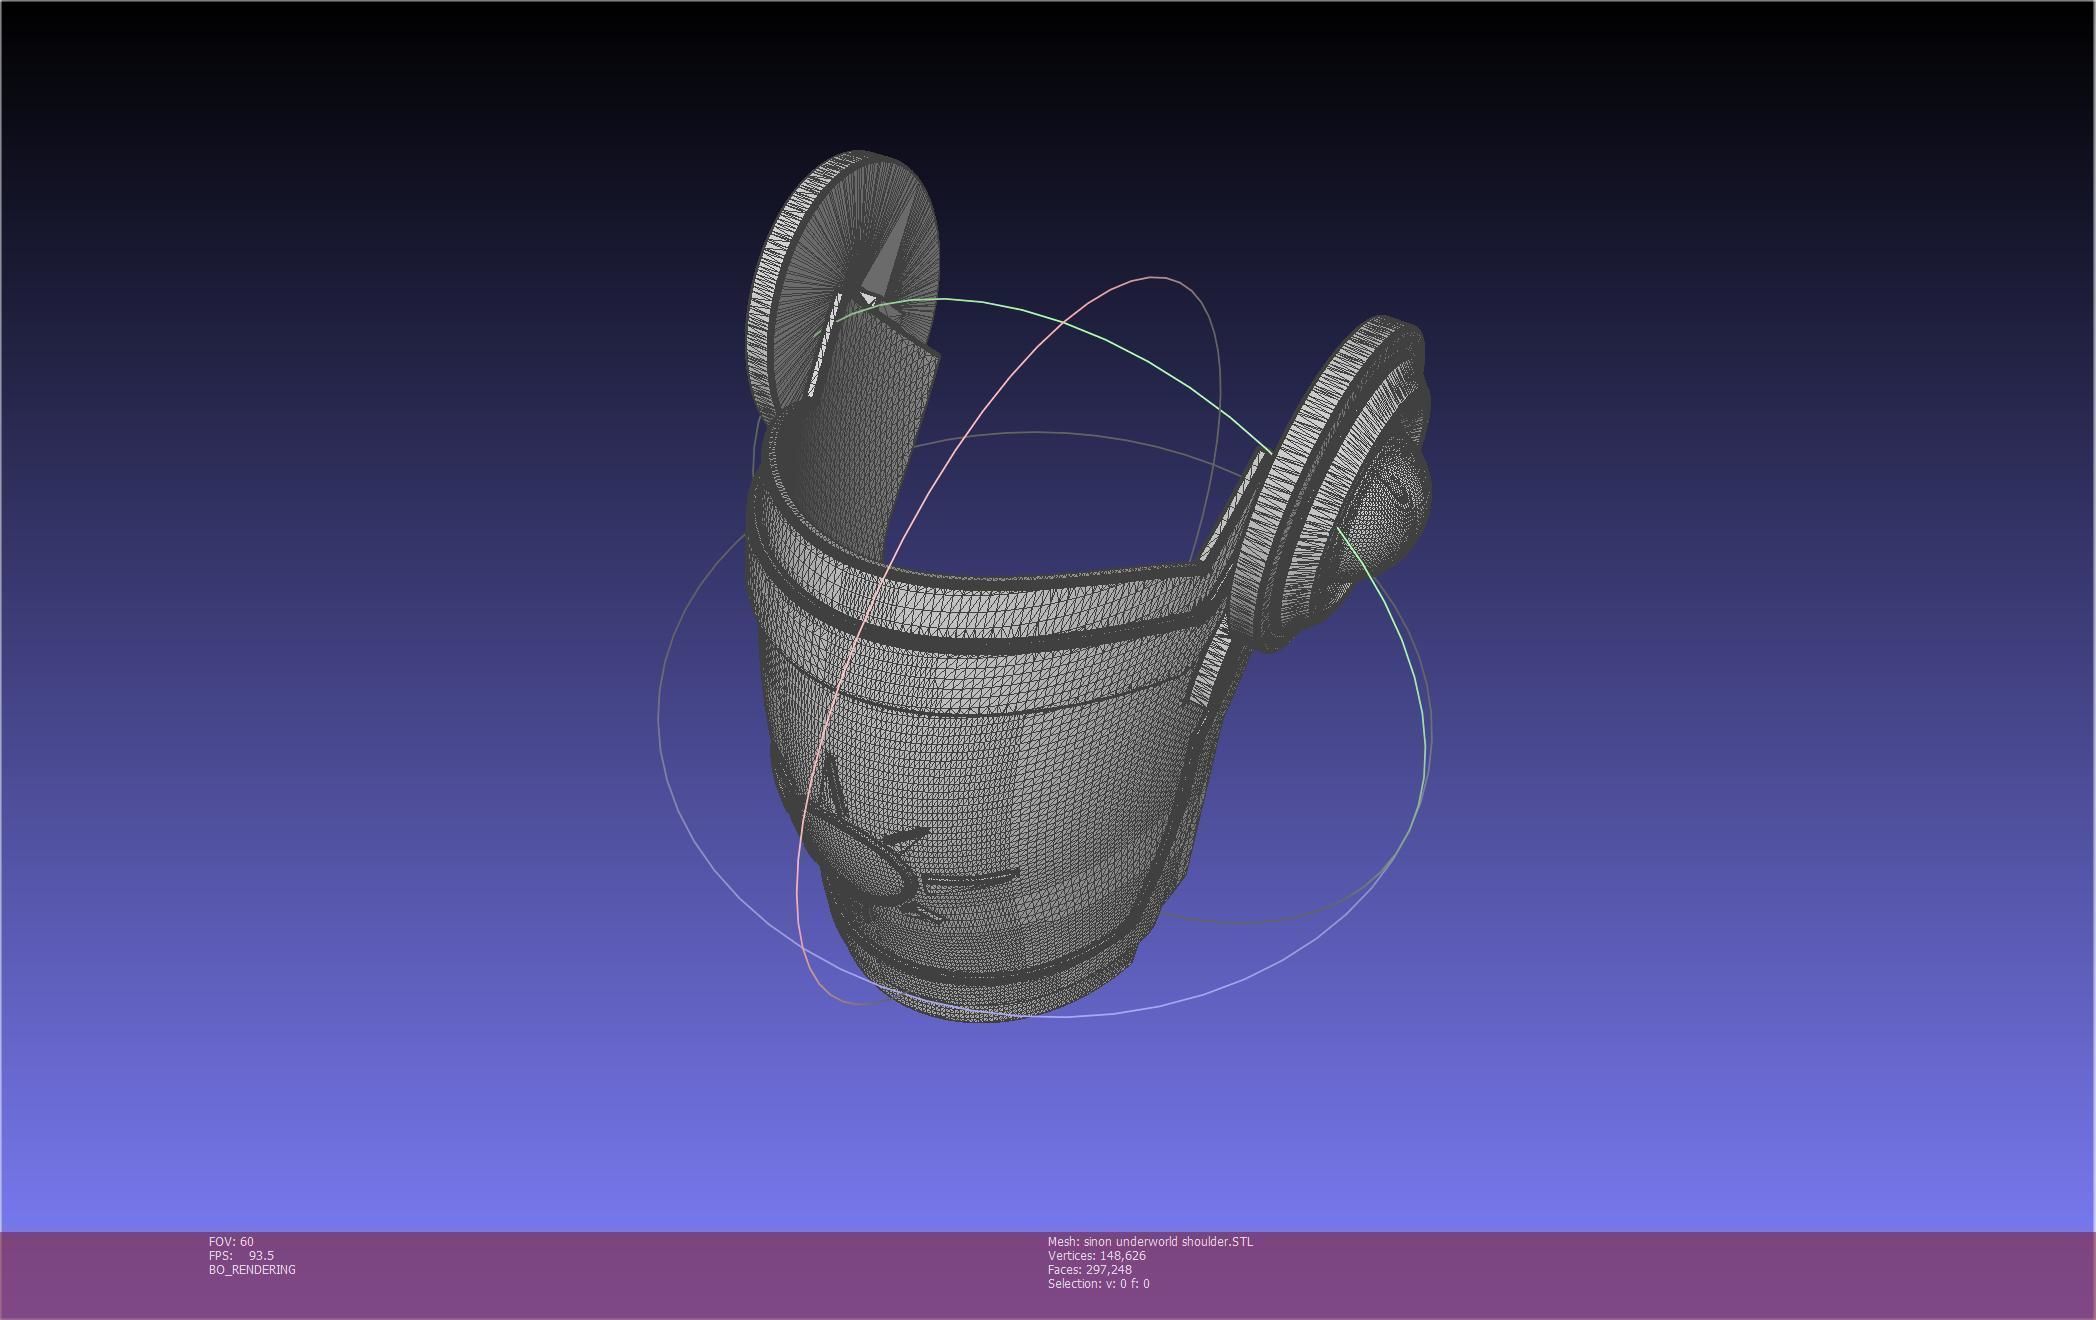Click the FPS: 93.5 readout
The height and width of the screenshot is (1320, 2096).
pyautogui.click(x=241, y=1255)
